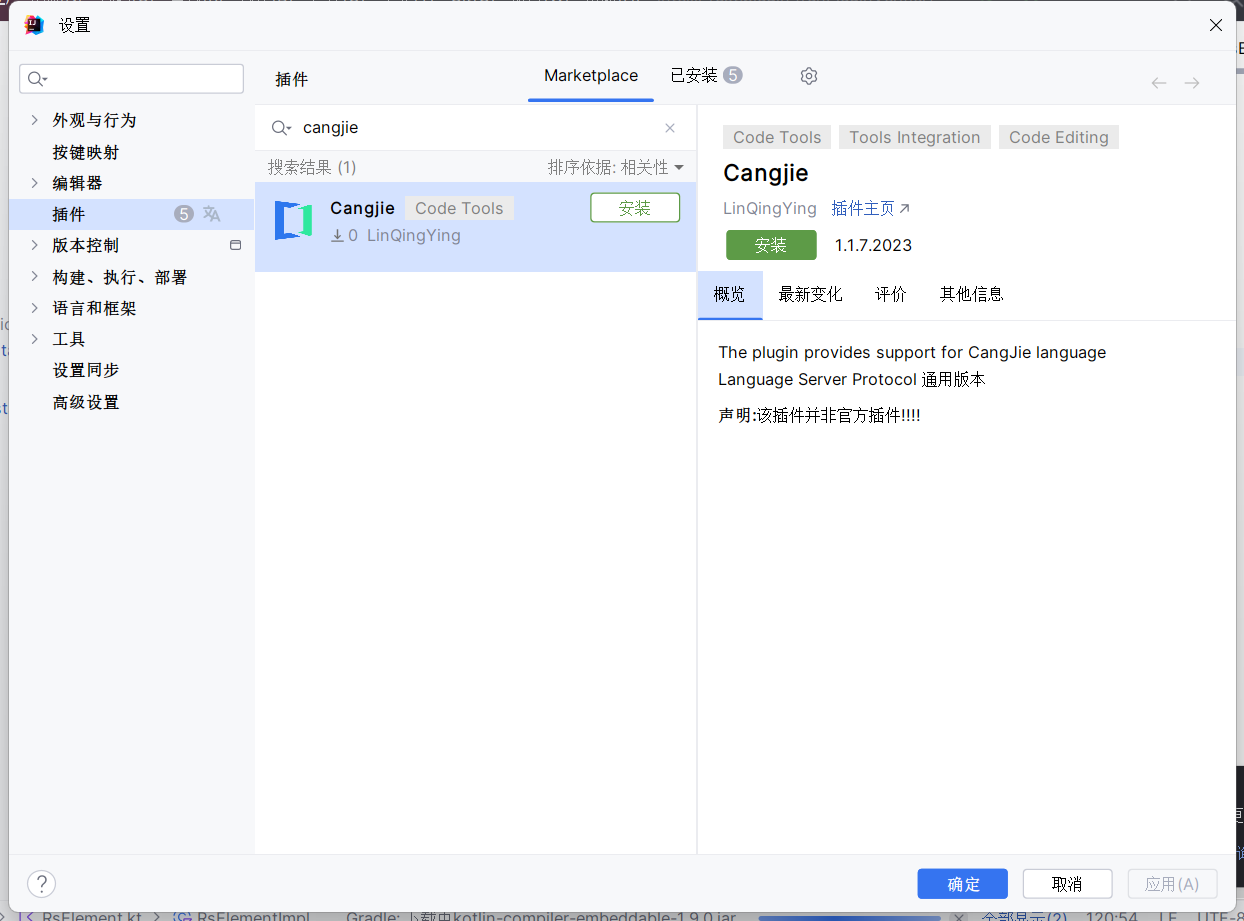Clear the cangjie search text
1244x921 pixels.
pyautogui.click(x=670, y=128)
